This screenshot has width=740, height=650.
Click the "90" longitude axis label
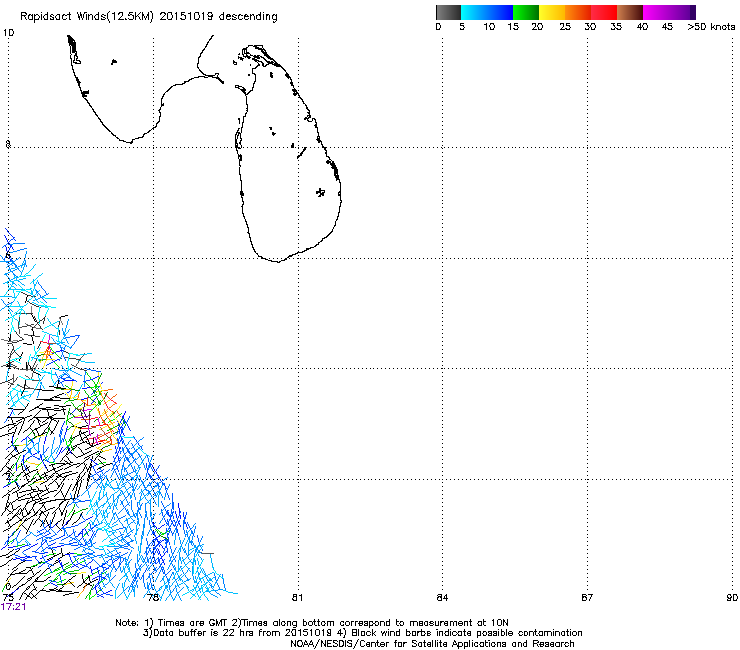732,598
